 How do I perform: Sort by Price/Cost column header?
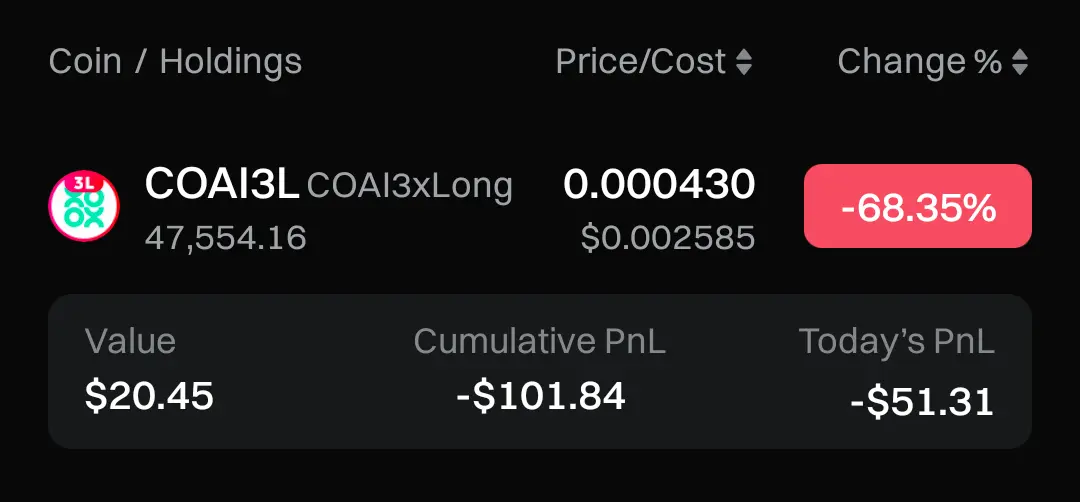coord(654,62)
